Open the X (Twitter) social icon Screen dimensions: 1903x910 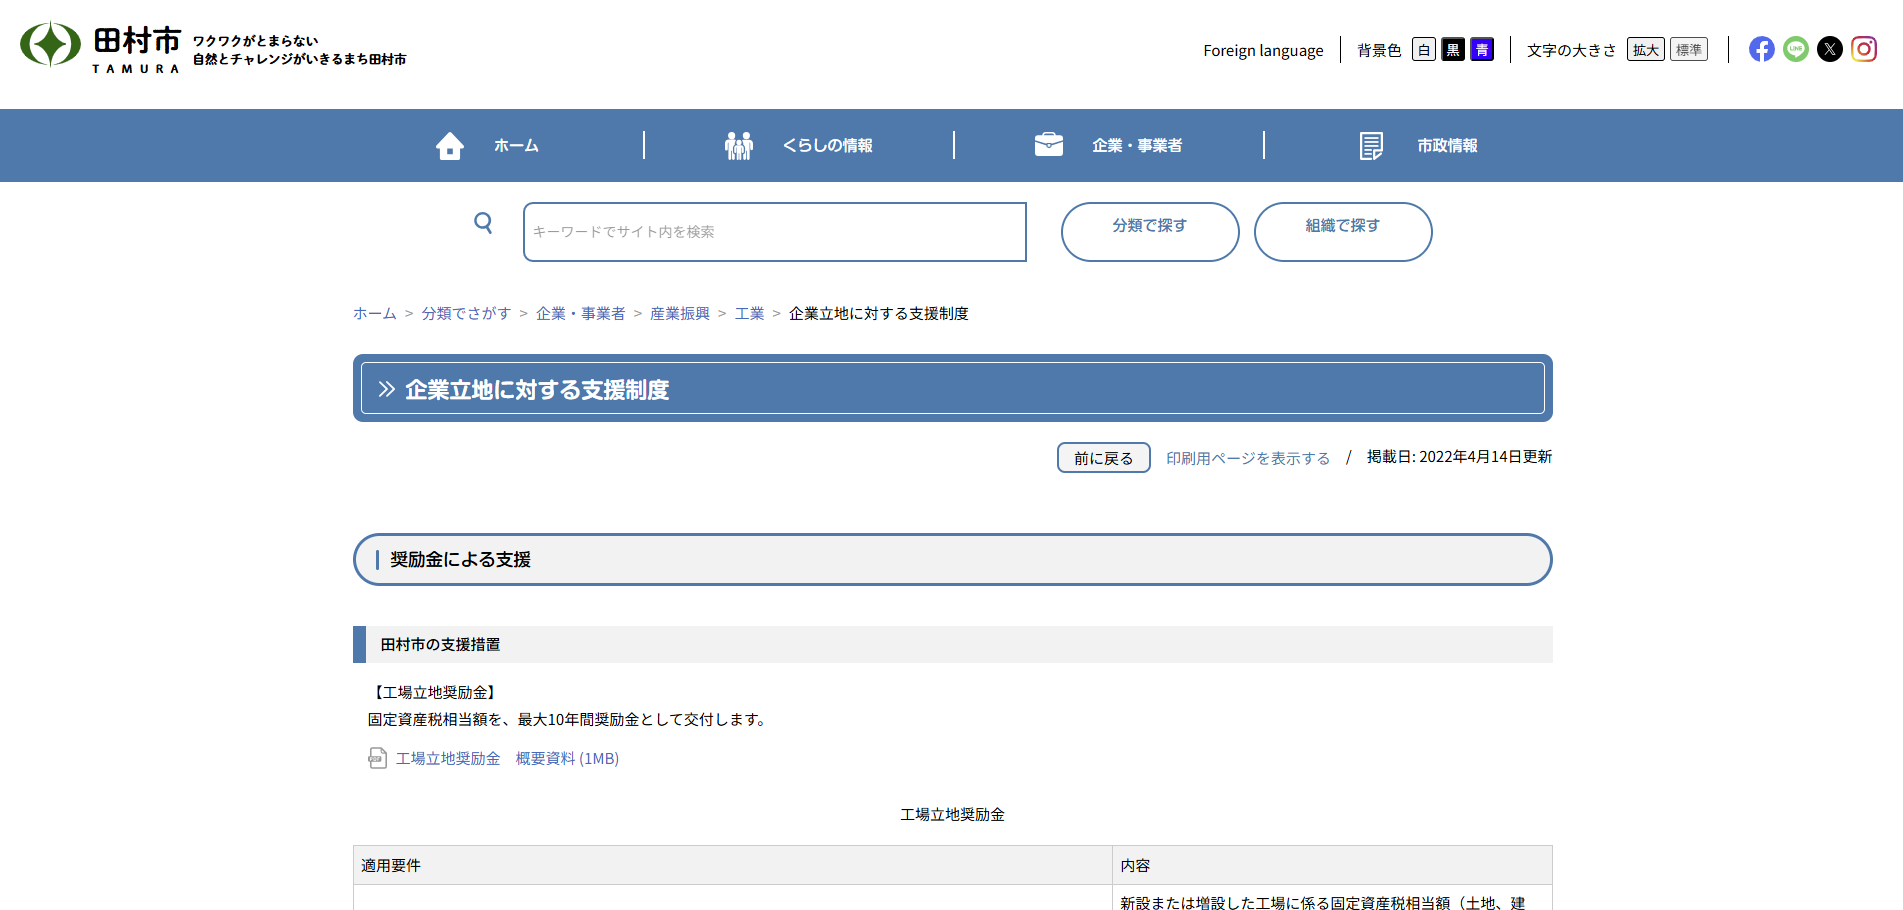pyautogui.click(x=1830, y=49)
